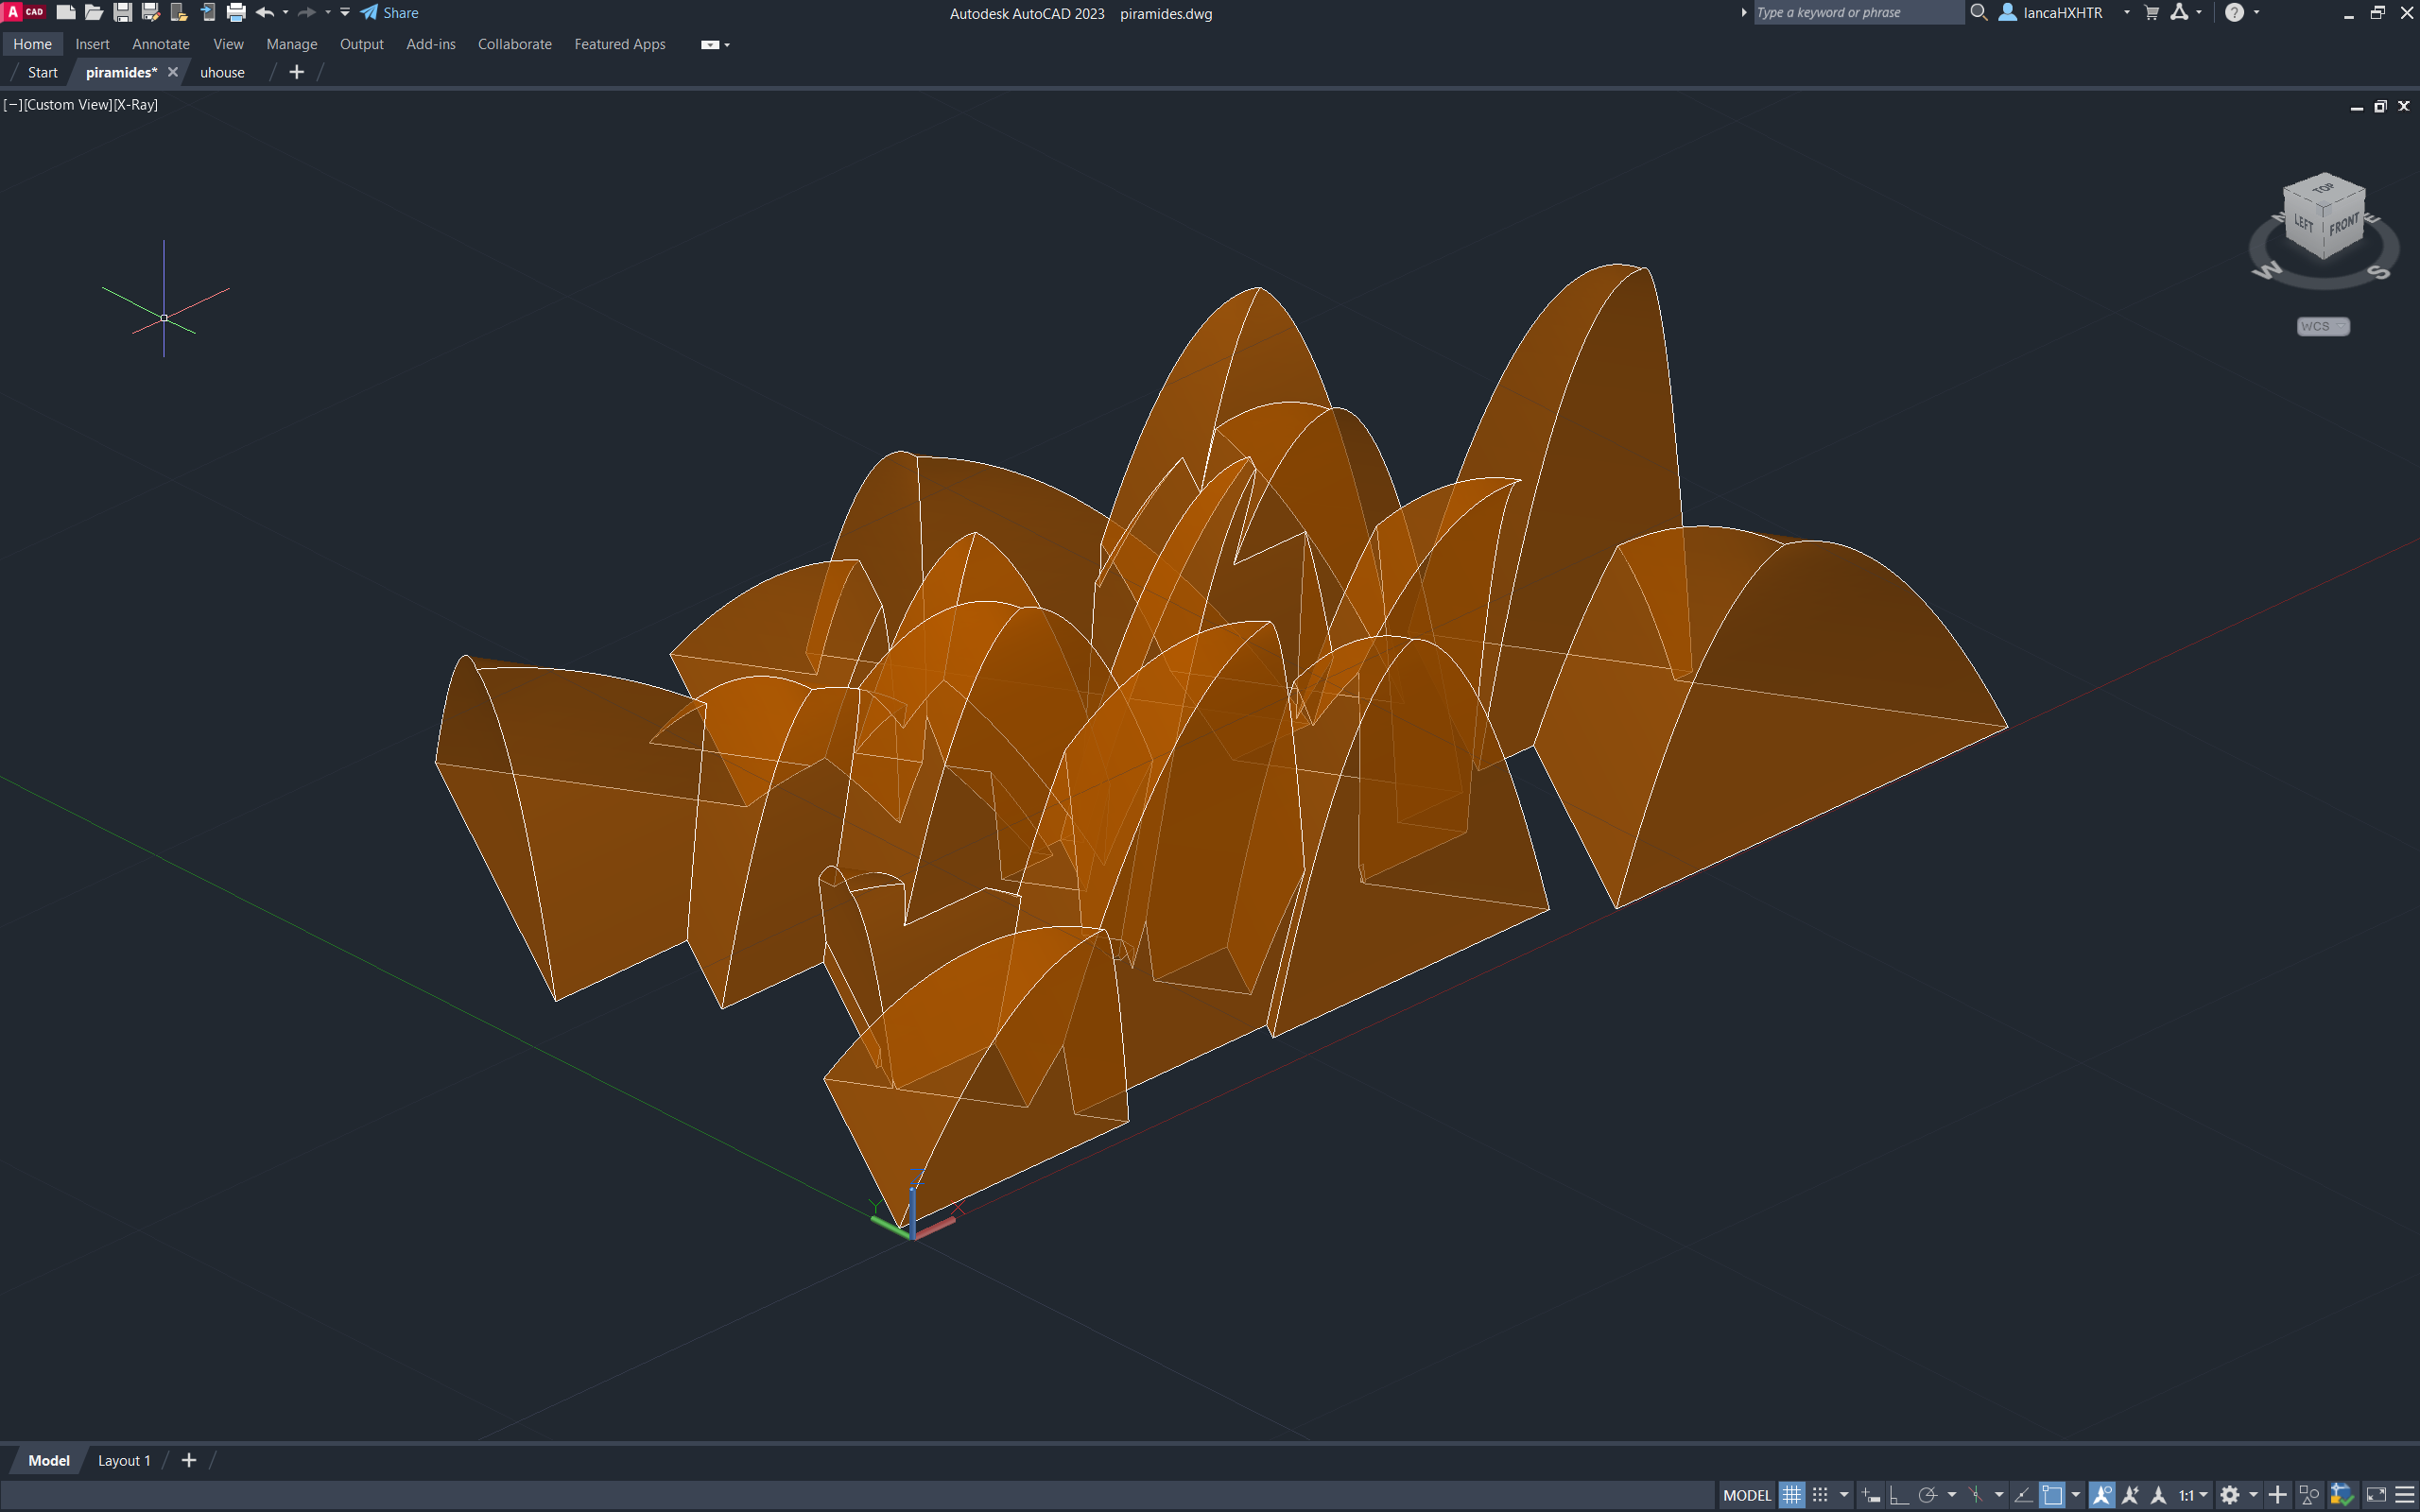Open the Quick Access Toolbar customize dropdown
The height and width of the screenshot is (1512, 2420).
pyautogui.click(x=345, y=13)
